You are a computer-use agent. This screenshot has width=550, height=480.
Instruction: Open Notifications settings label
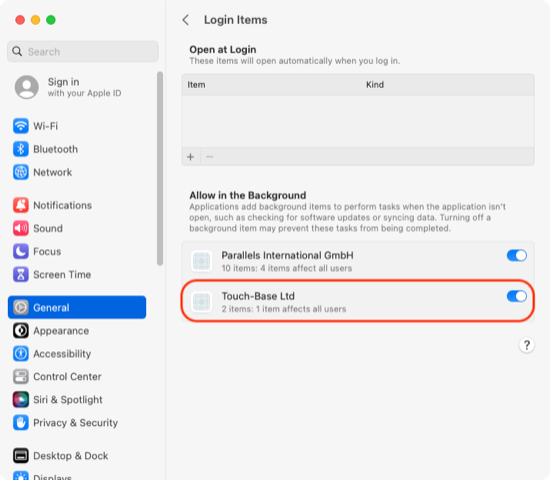point(62,205)
